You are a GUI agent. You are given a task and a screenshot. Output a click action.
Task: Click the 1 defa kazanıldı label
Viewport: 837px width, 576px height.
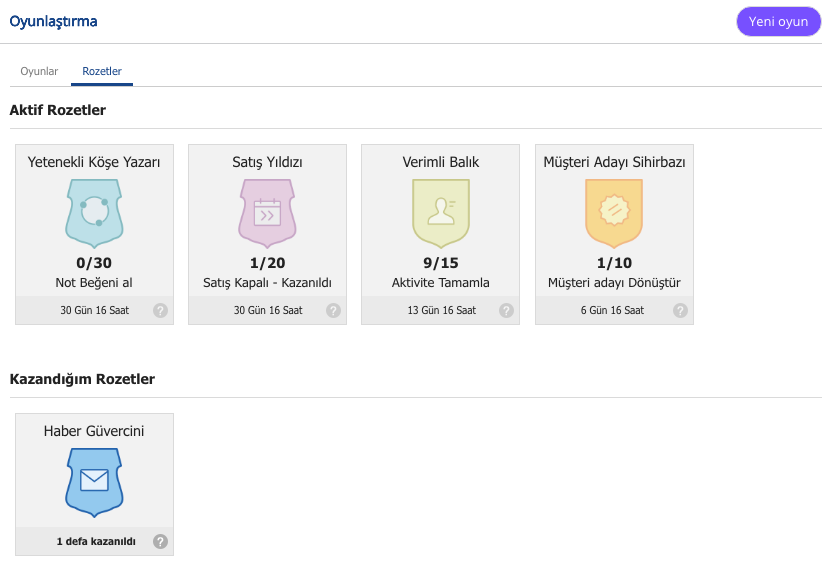[96, 541]
